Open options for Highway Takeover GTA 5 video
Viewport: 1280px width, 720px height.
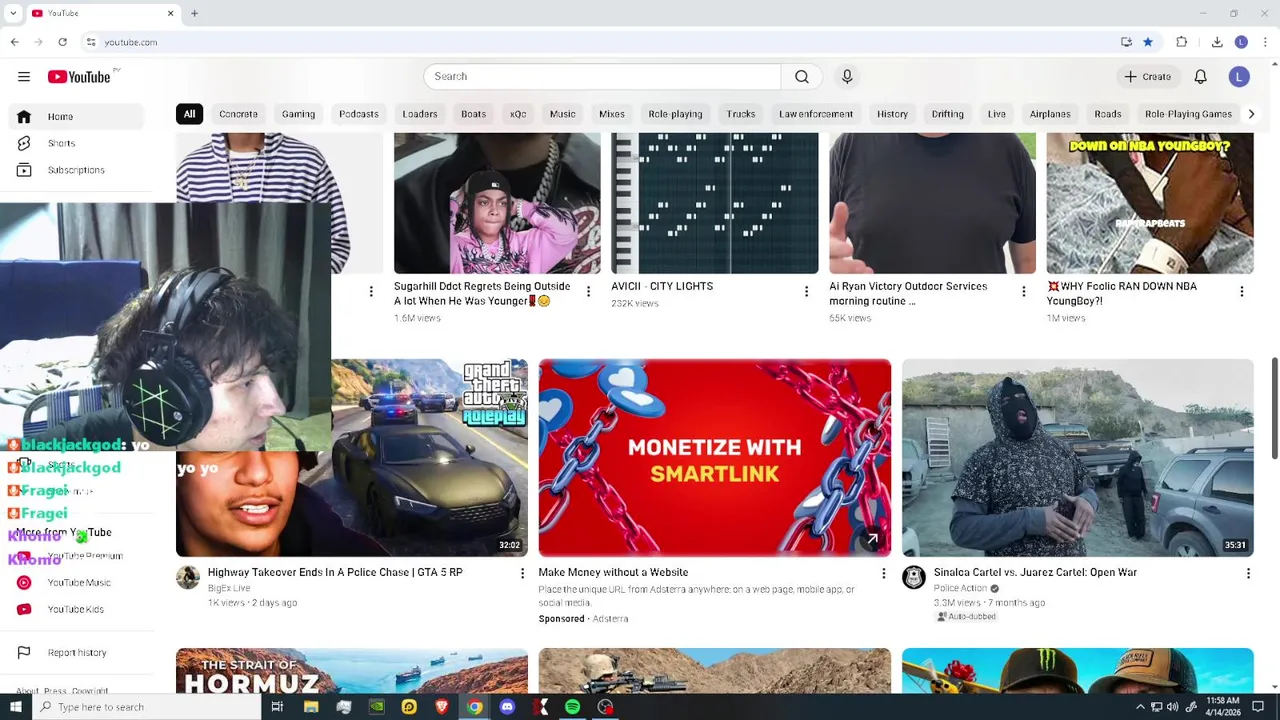point(522,573)
